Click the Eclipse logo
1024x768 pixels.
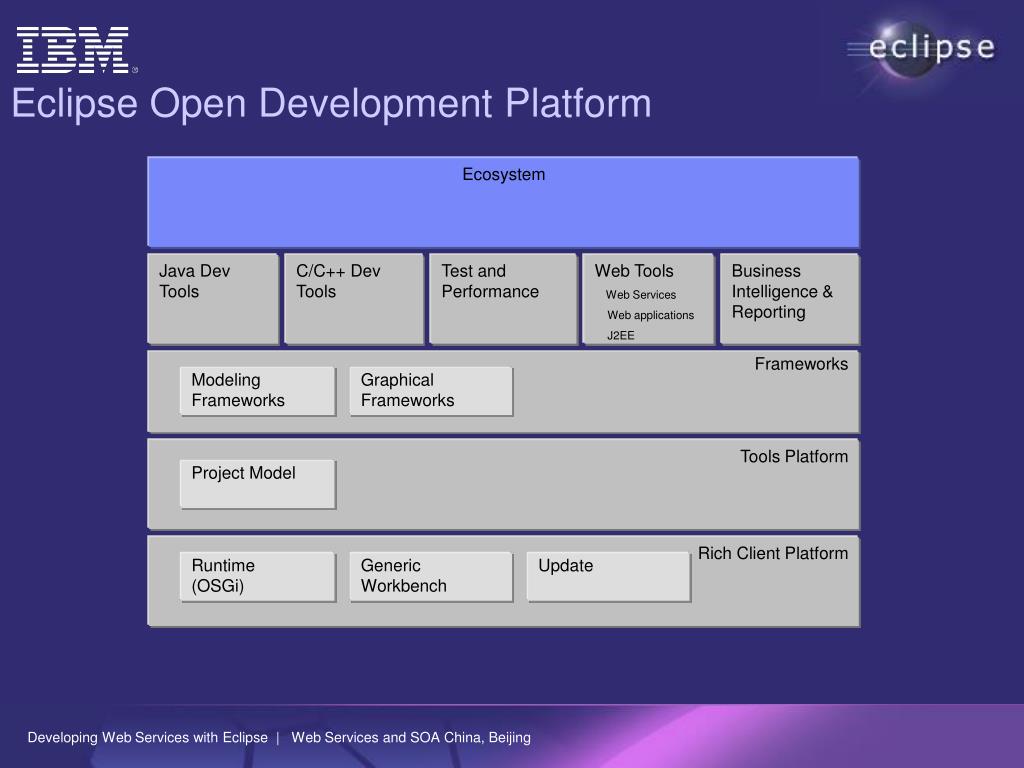[x=923, y=48]
